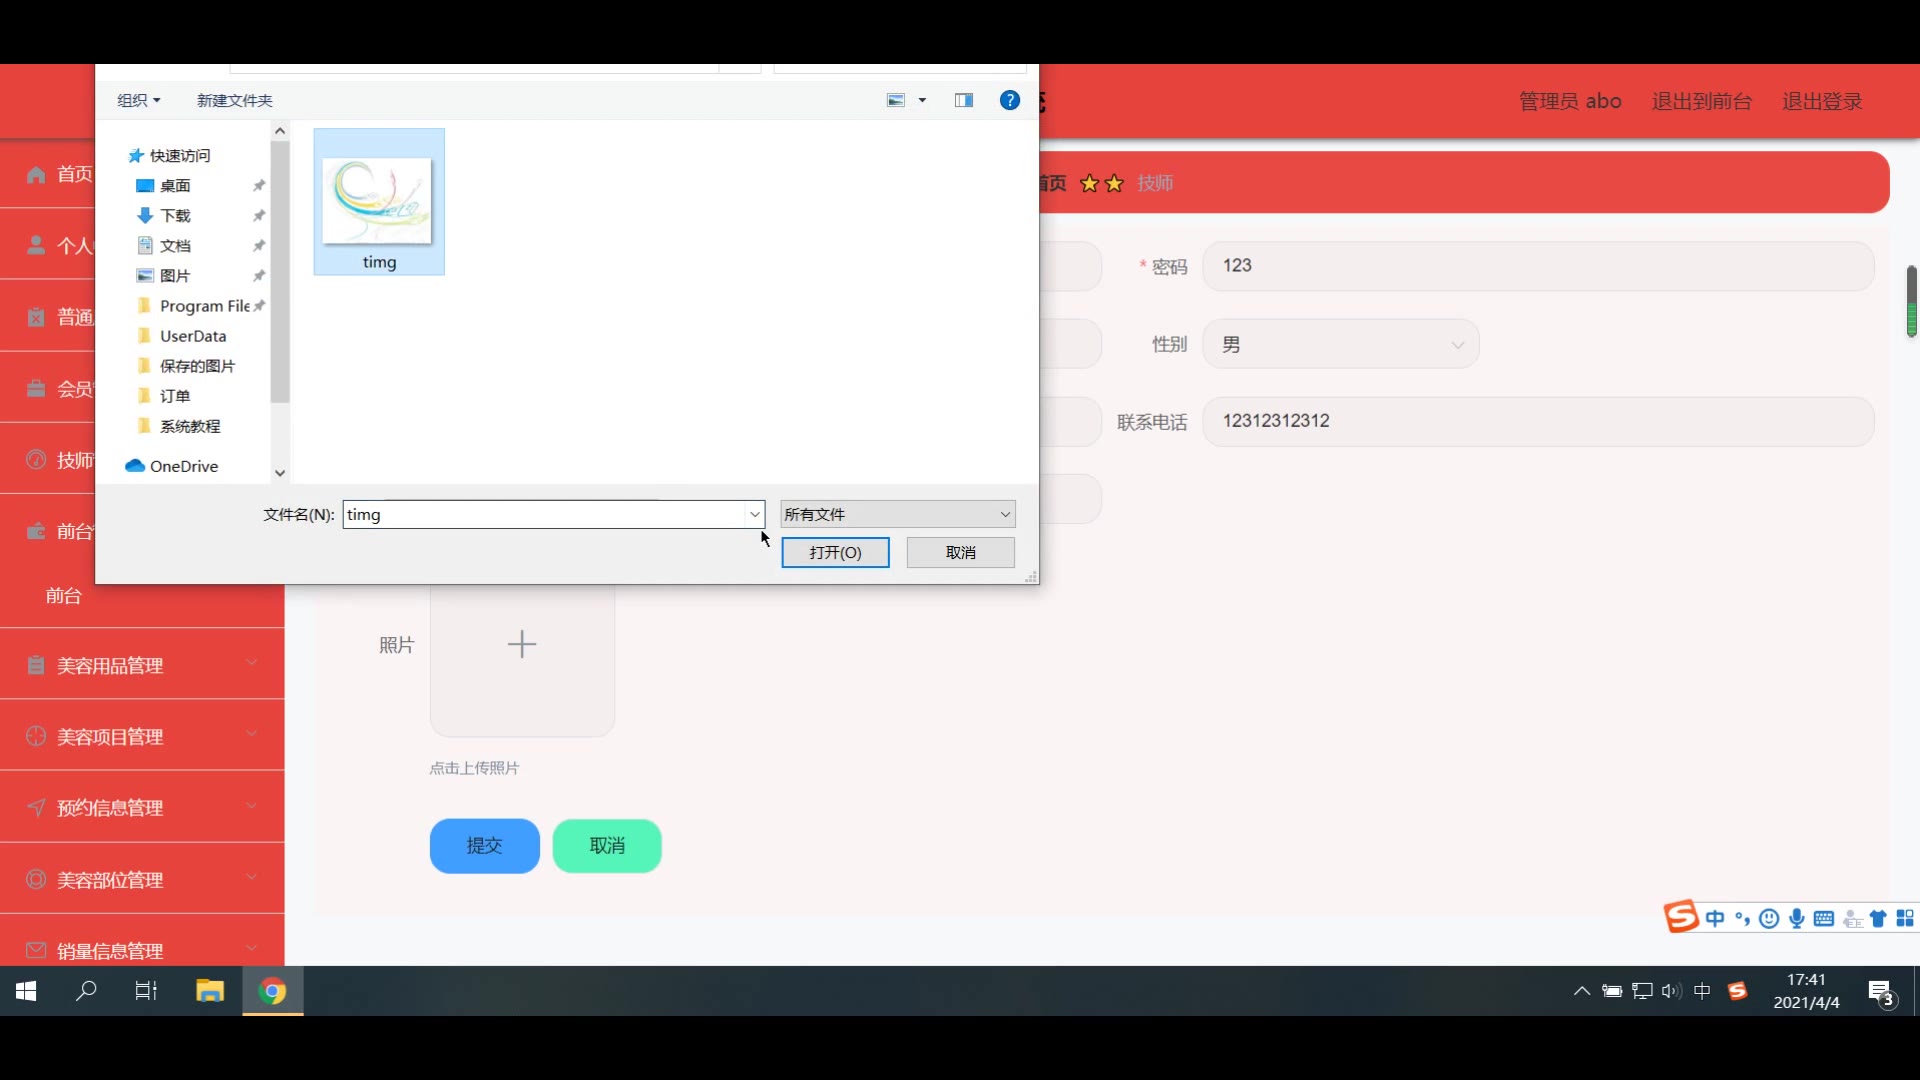Image resolution: width=1920 pixels, height=1080 pixels.
Task: Click the 联系电话 phone input field
Action: tap(1537, 421)
